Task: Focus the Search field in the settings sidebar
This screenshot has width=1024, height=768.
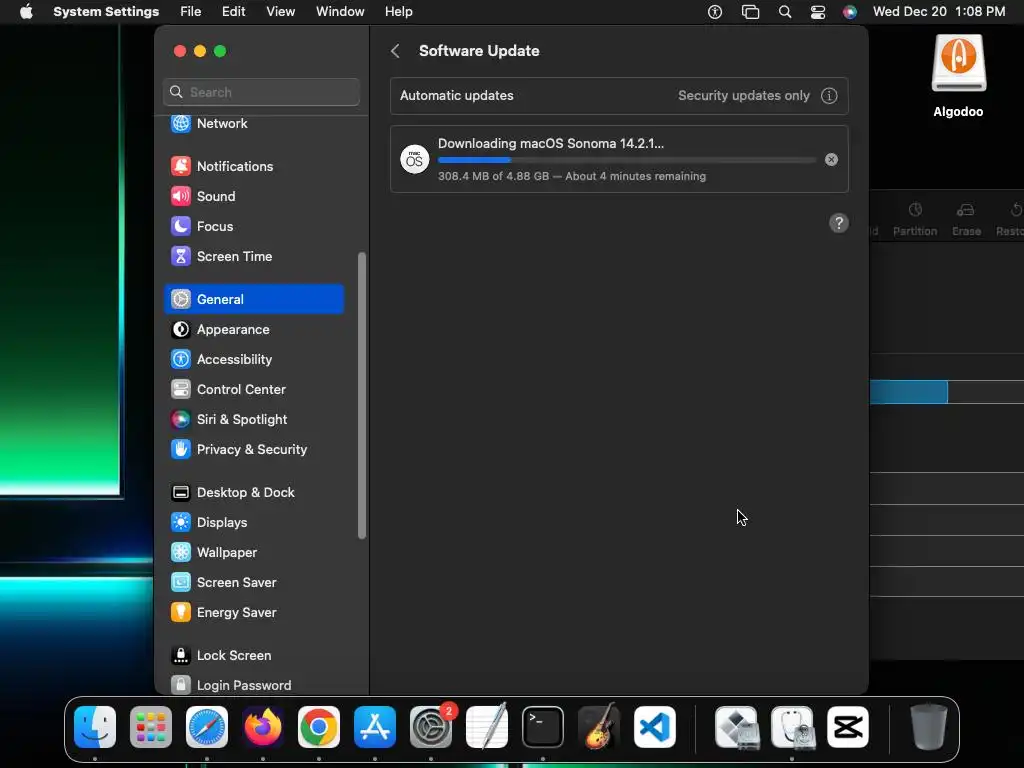Action: [261, 92]
